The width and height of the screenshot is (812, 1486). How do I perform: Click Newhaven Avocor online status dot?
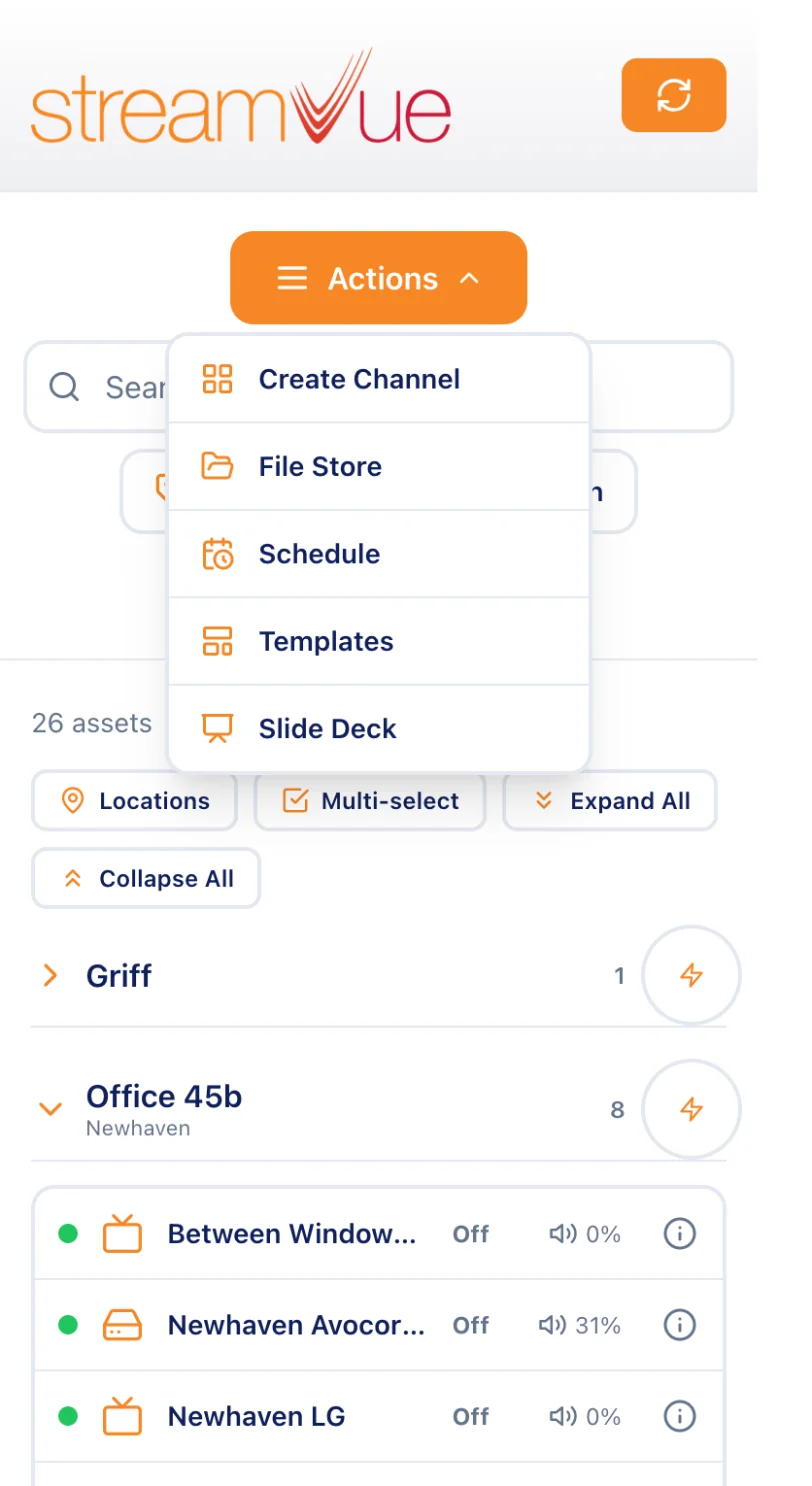point(68,1325)
